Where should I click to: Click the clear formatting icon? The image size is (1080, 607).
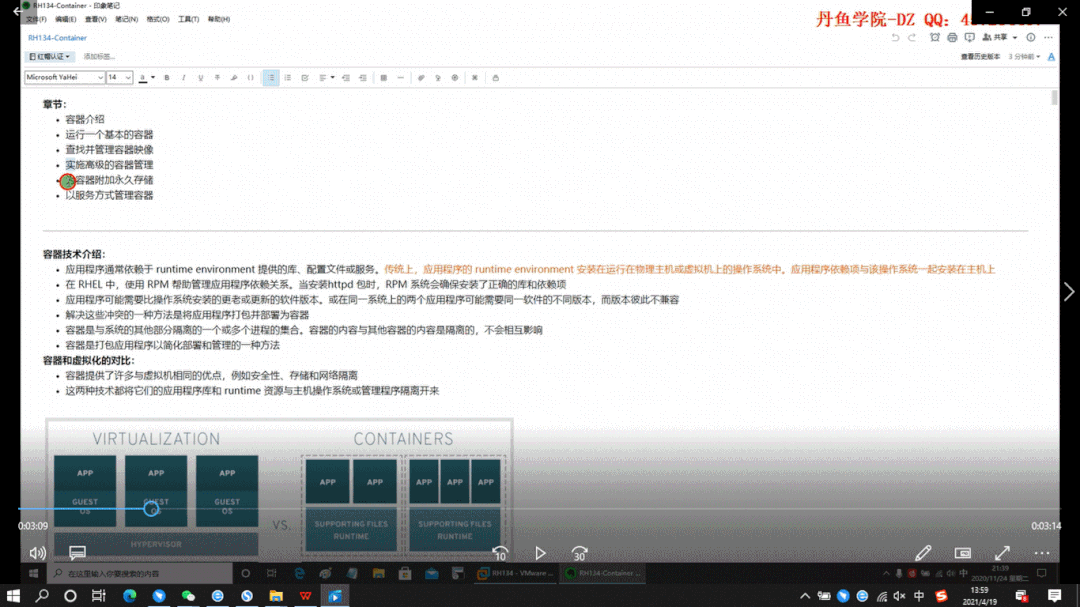(x=475, y=78)
